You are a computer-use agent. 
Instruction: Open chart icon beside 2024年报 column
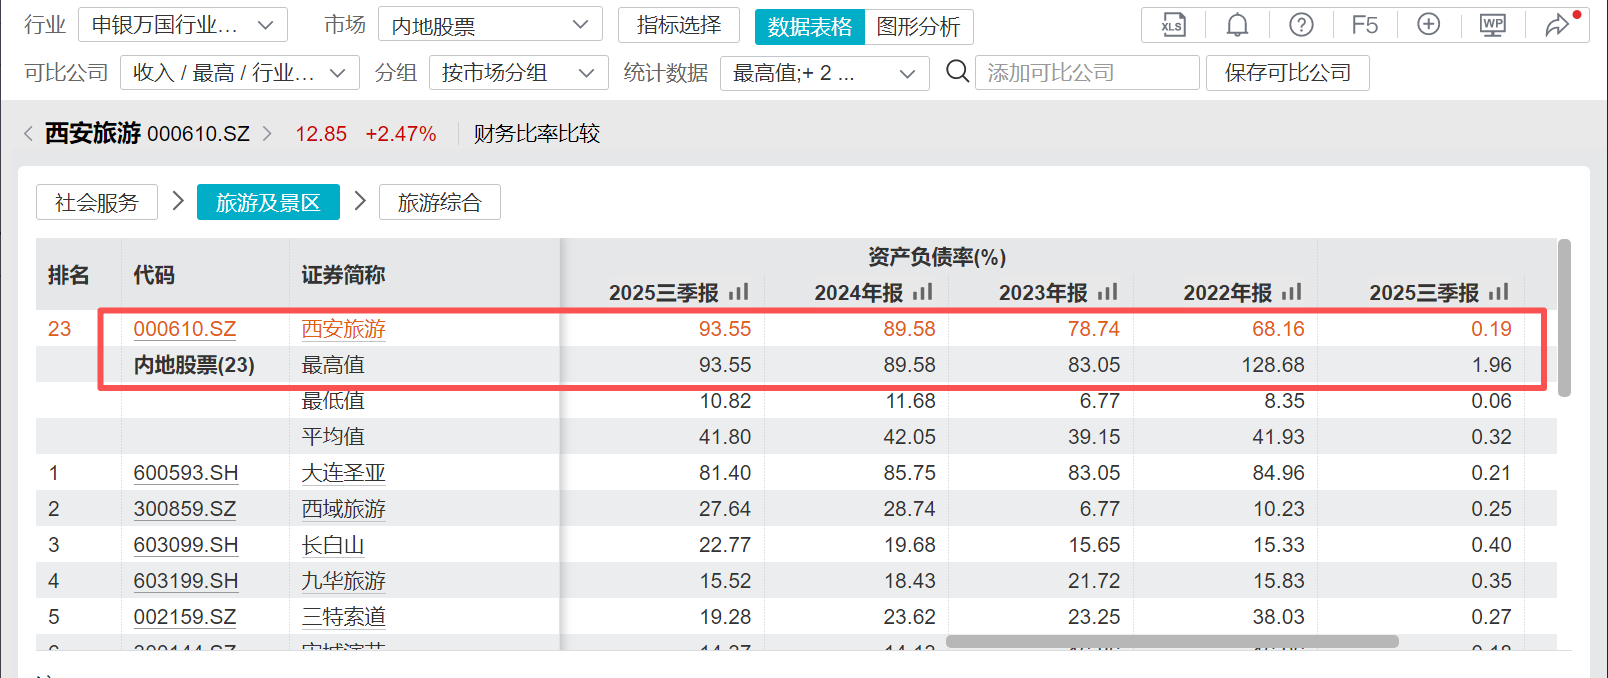click(923, 292)
